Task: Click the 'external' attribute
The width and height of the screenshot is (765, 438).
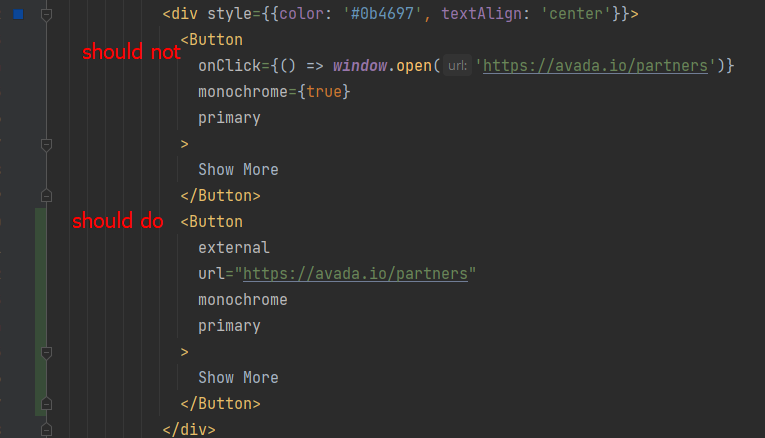Action: click(x=233, y=248)
